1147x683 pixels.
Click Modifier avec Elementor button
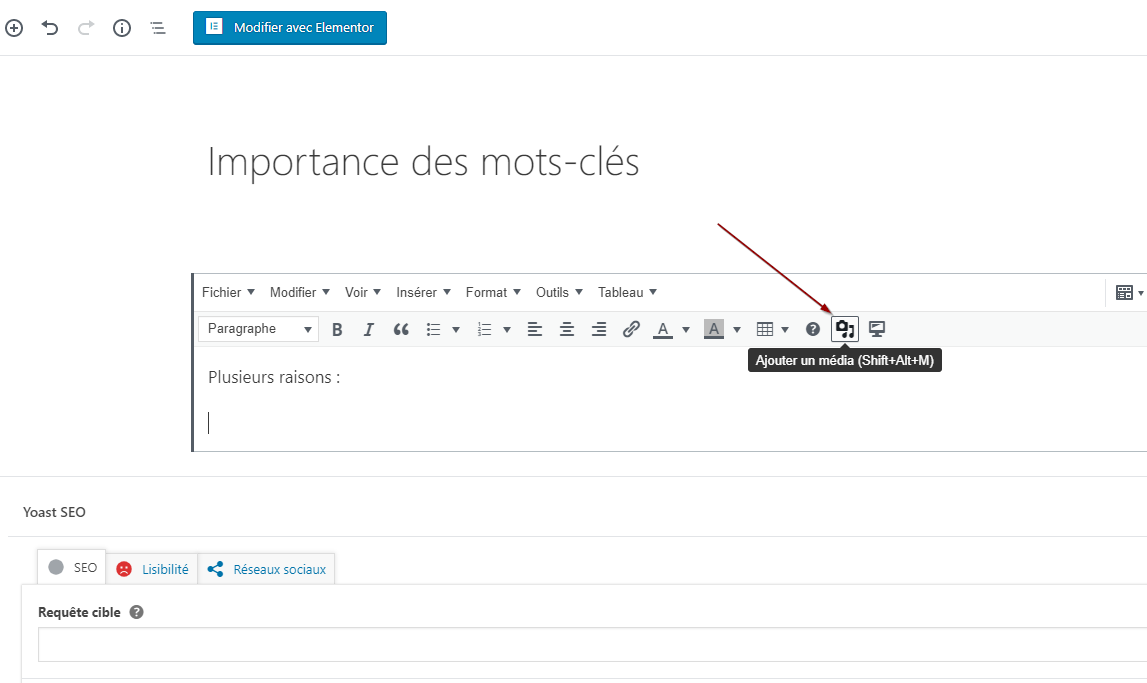click(x=290, y=28)
